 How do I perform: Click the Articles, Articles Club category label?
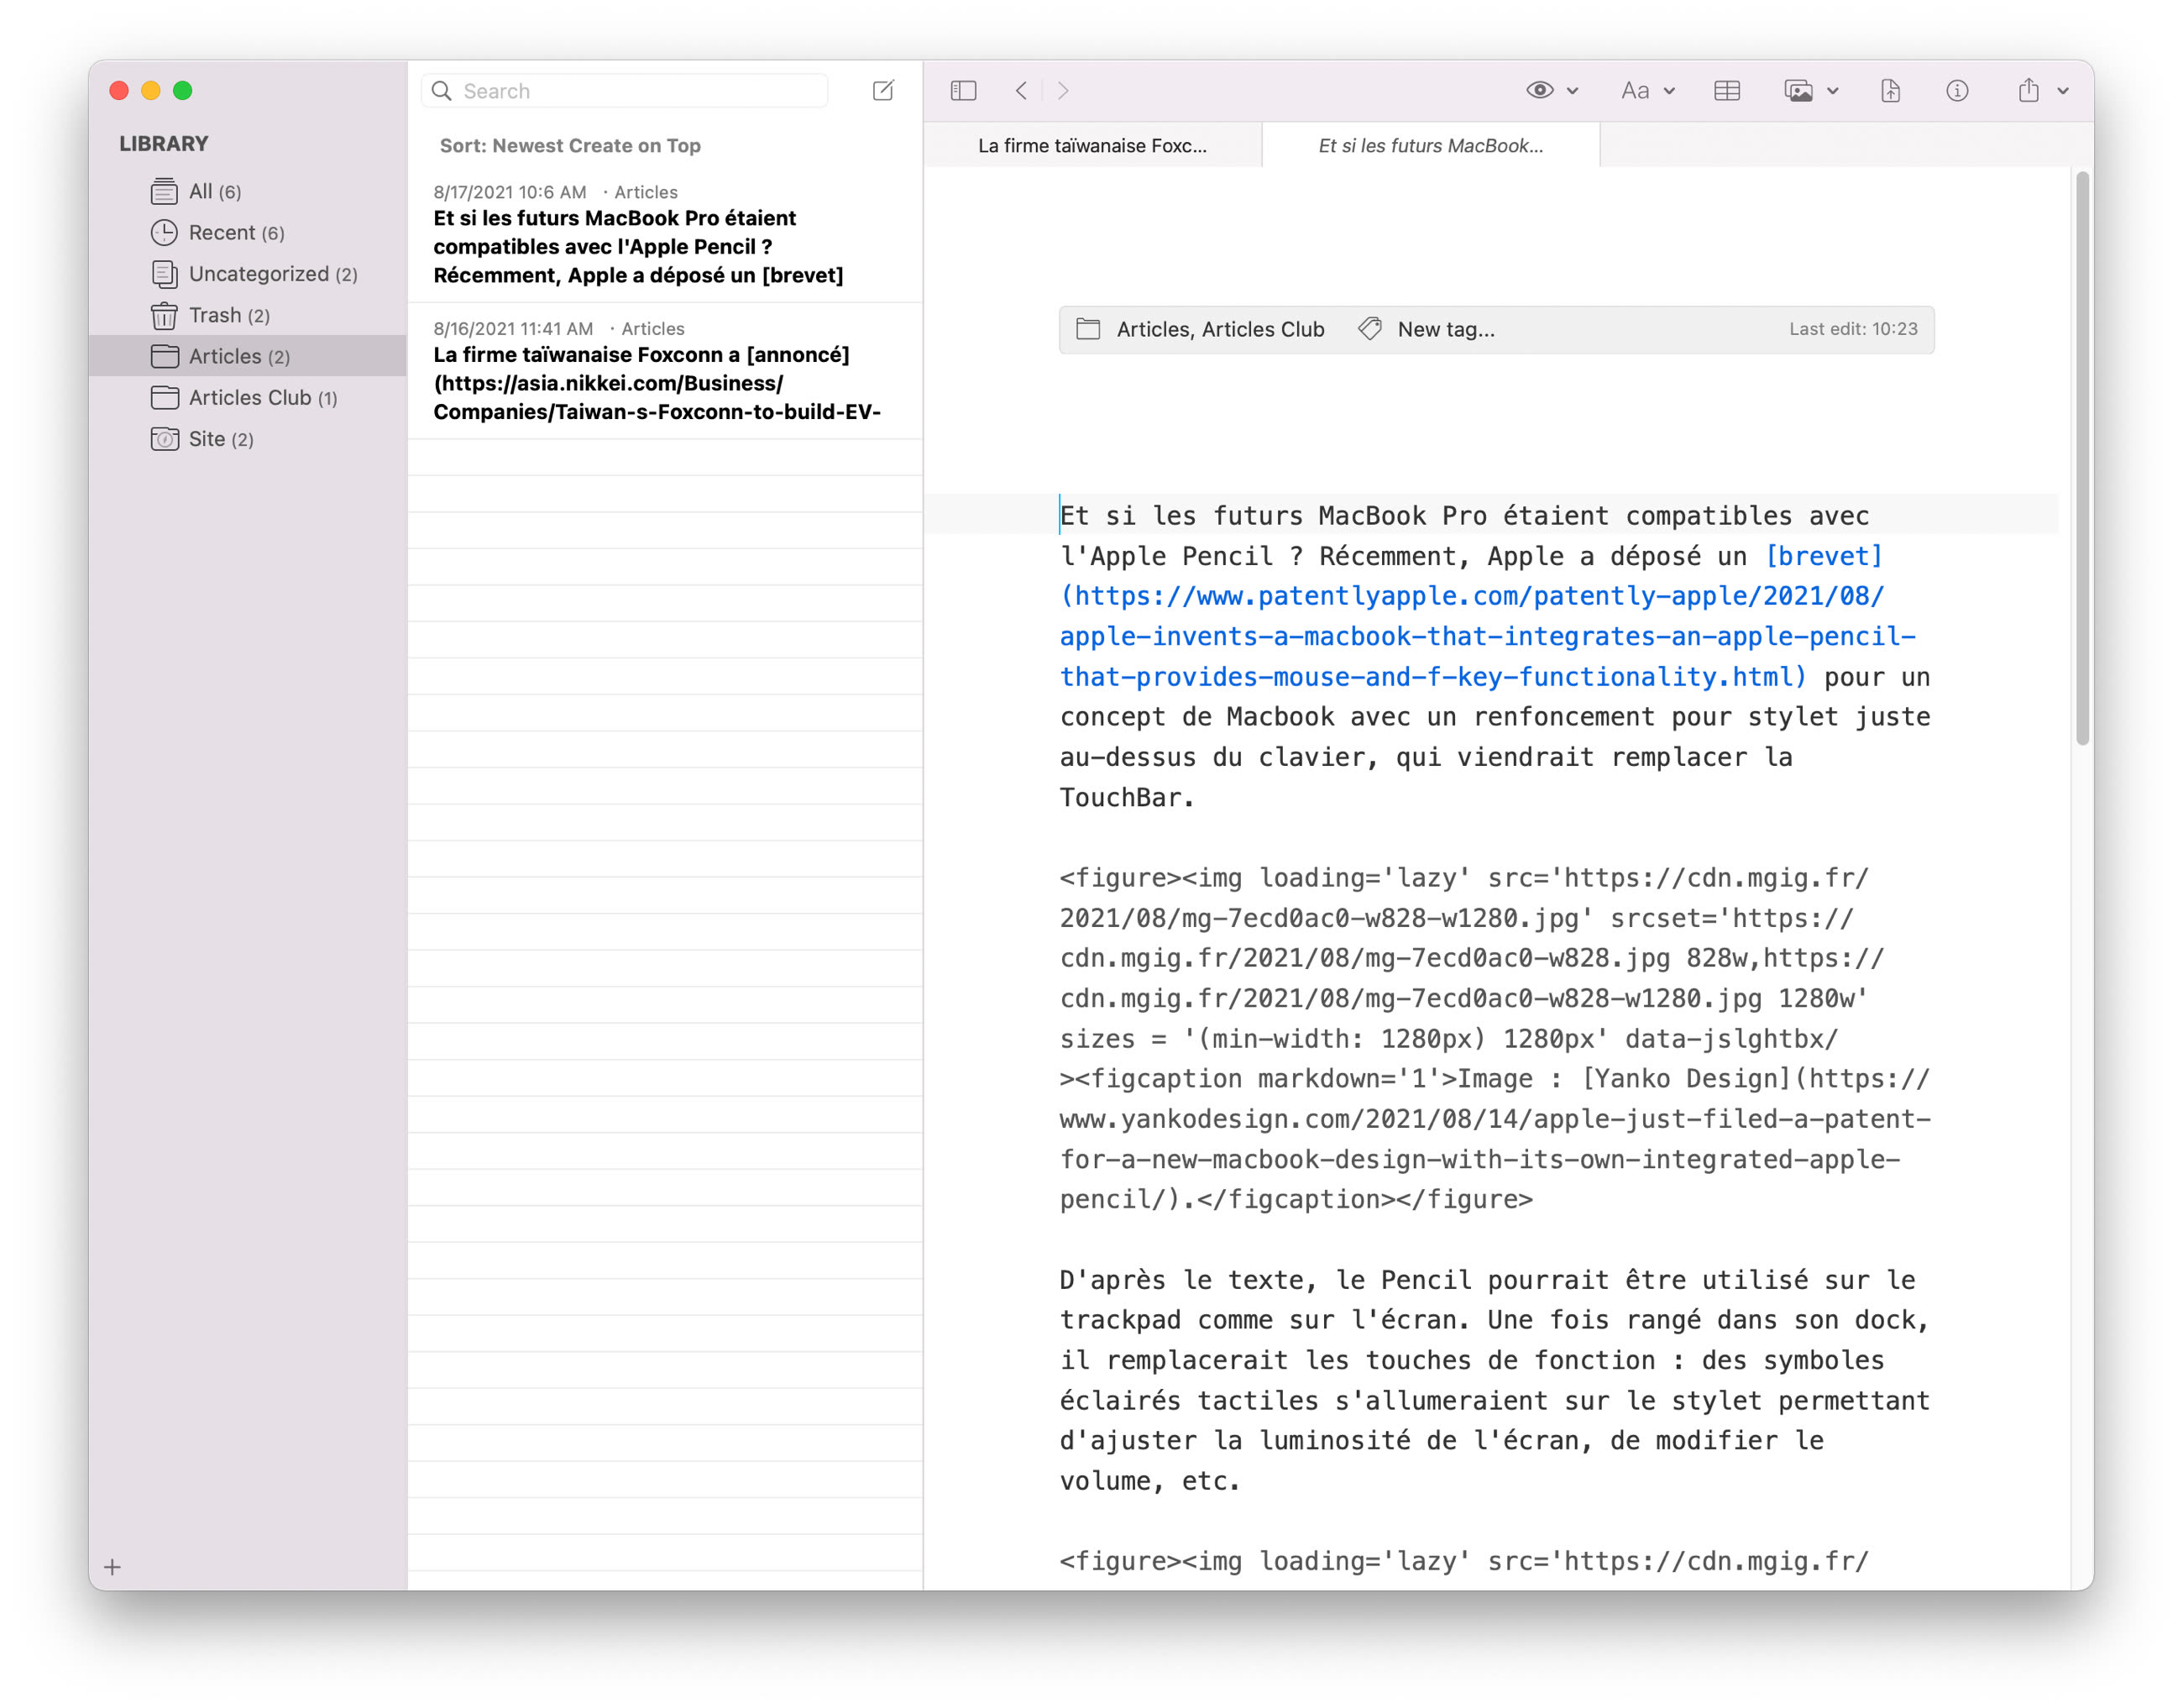point(1220,329)
